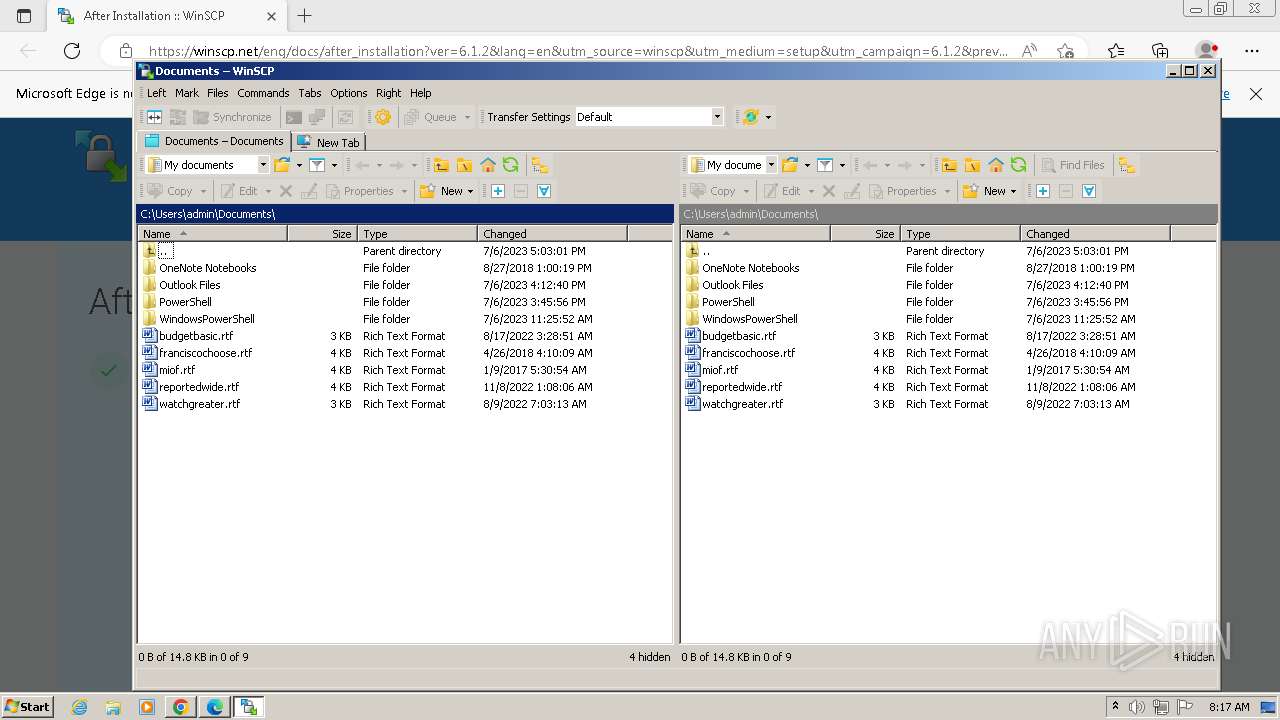Select miof.rtf in the right panel
The height and width of the screenshot is (720, 1280).
pos(720,370)
